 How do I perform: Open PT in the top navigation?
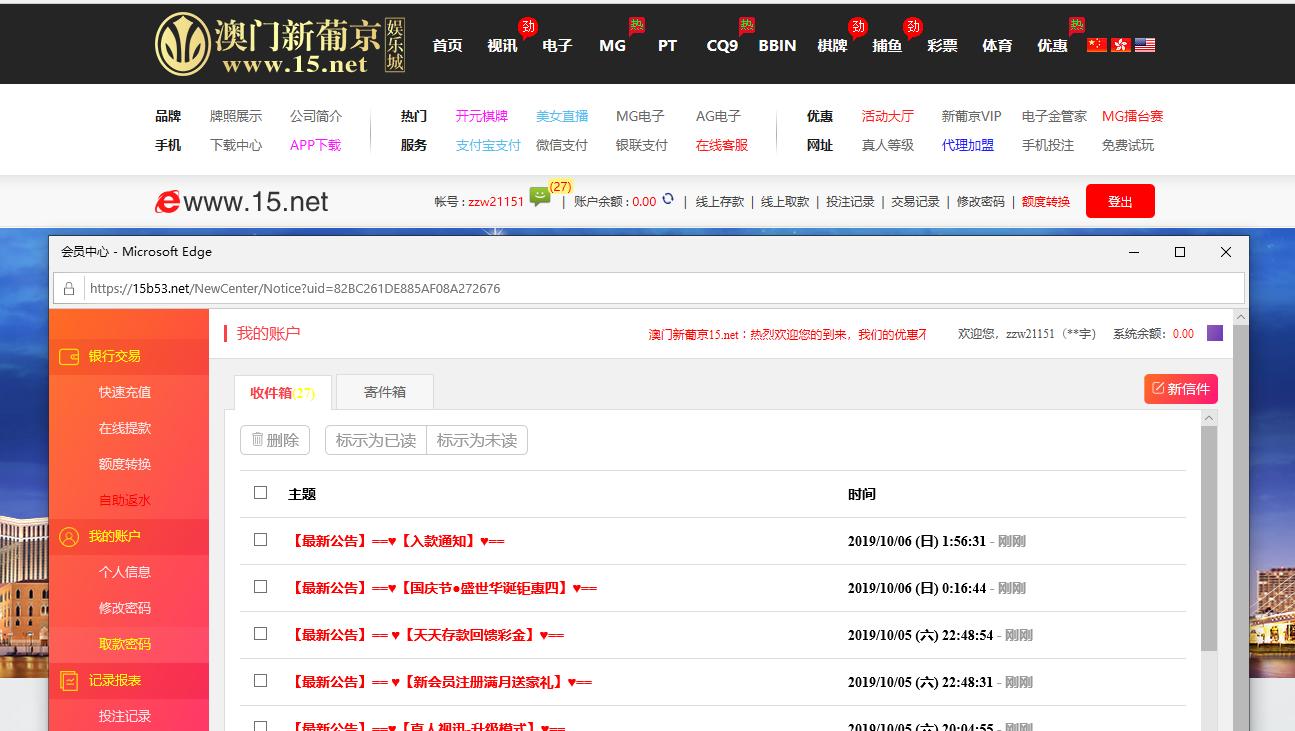coord(667,45)
